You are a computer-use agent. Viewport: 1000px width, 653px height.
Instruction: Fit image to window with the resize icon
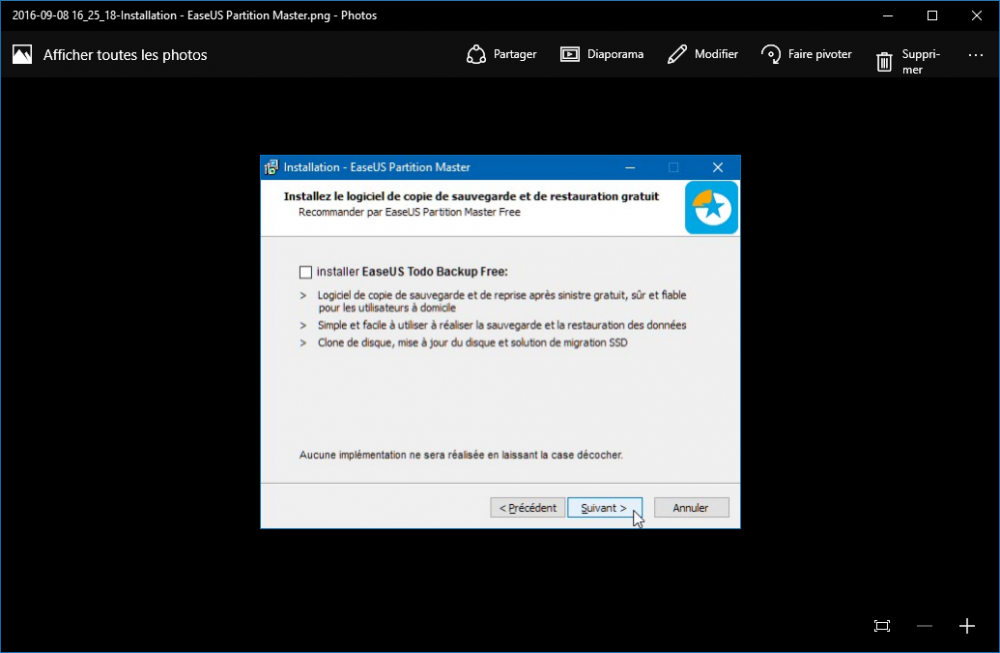tap(882, 626)
